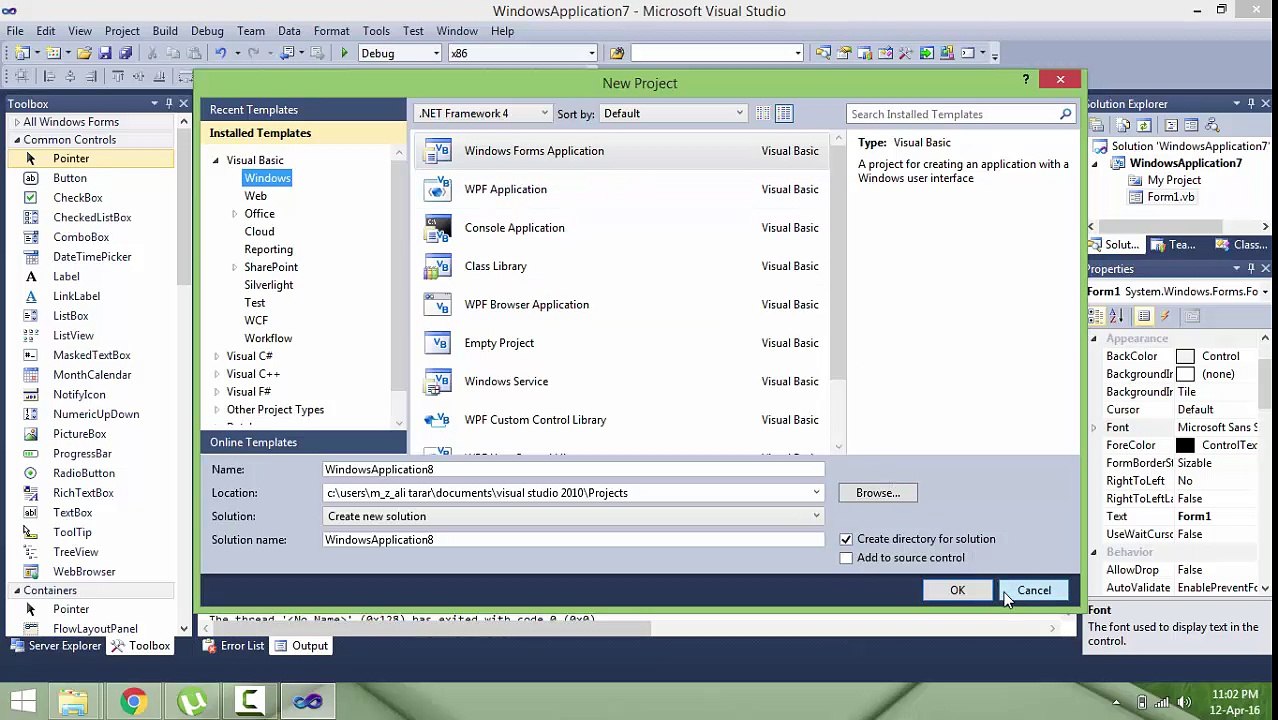Pin the Toolbox panel with auto-hide icon
1278x720 pixels.
coord(170,103)
